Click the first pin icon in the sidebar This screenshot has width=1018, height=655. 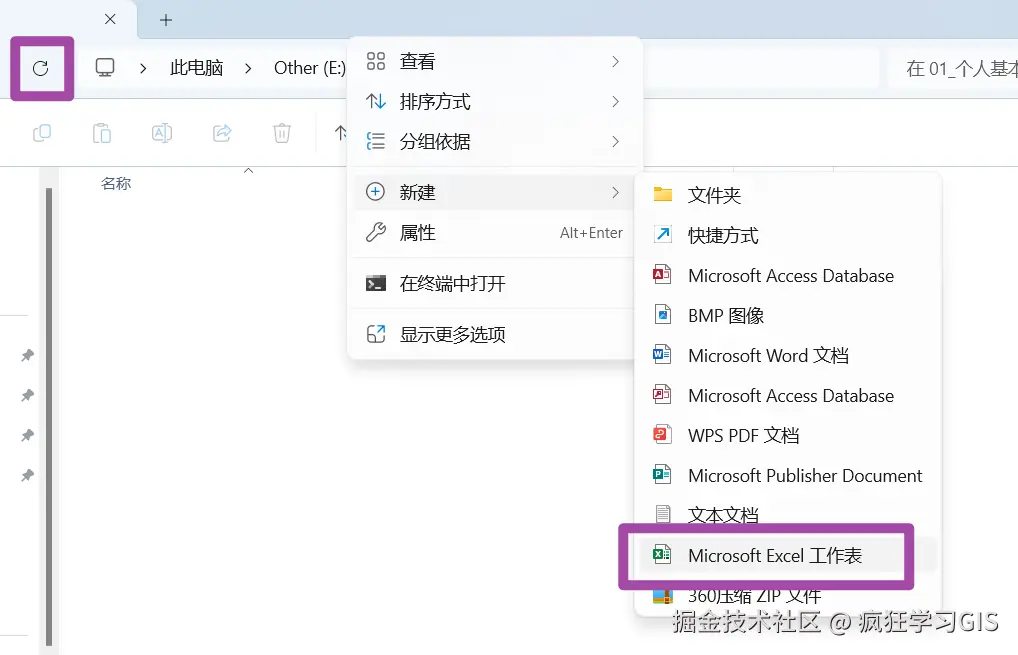tap(27, 355)
